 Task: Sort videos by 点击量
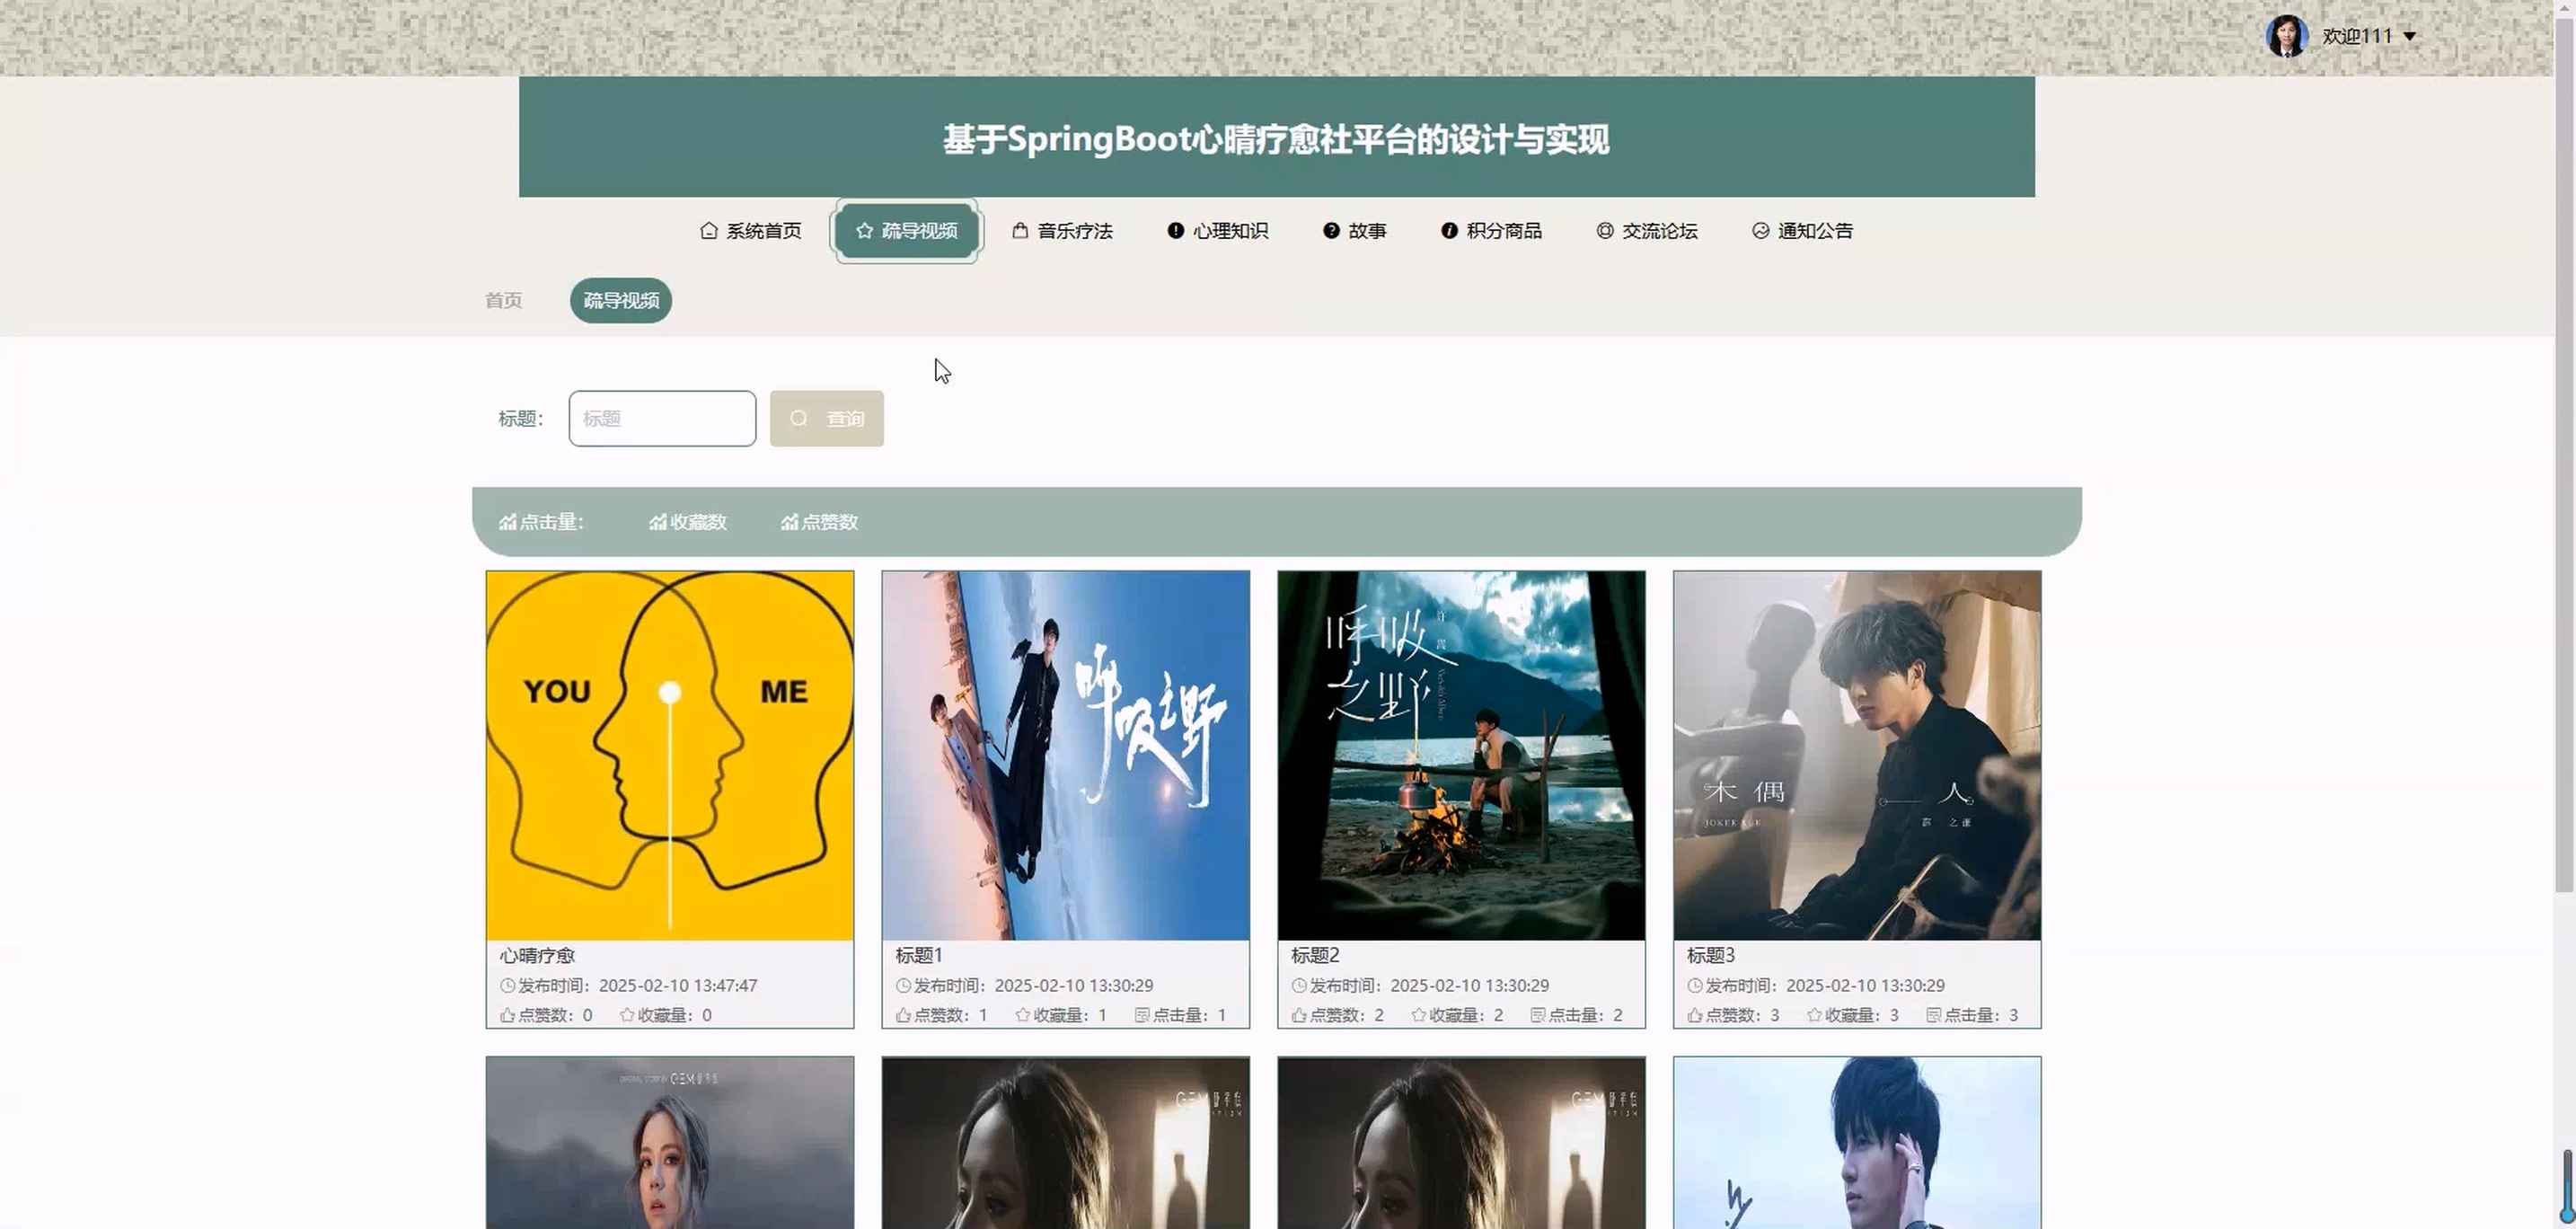(x=541, y=522)
